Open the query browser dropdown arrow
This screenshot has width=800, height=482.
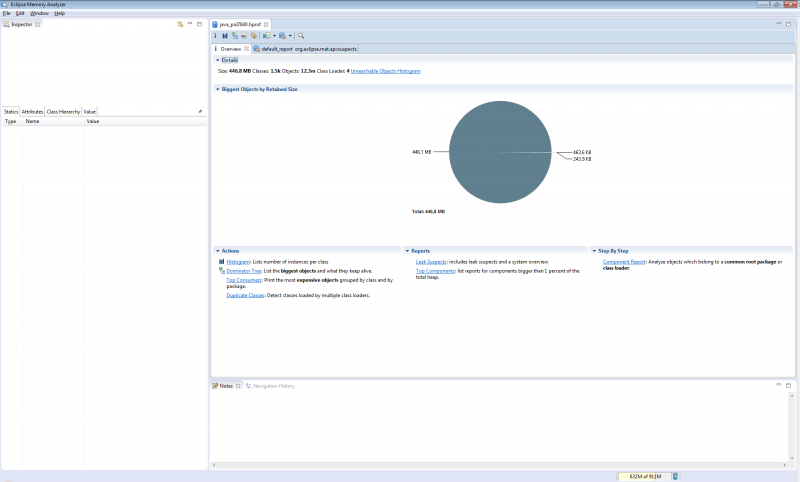tap(290, 35)
